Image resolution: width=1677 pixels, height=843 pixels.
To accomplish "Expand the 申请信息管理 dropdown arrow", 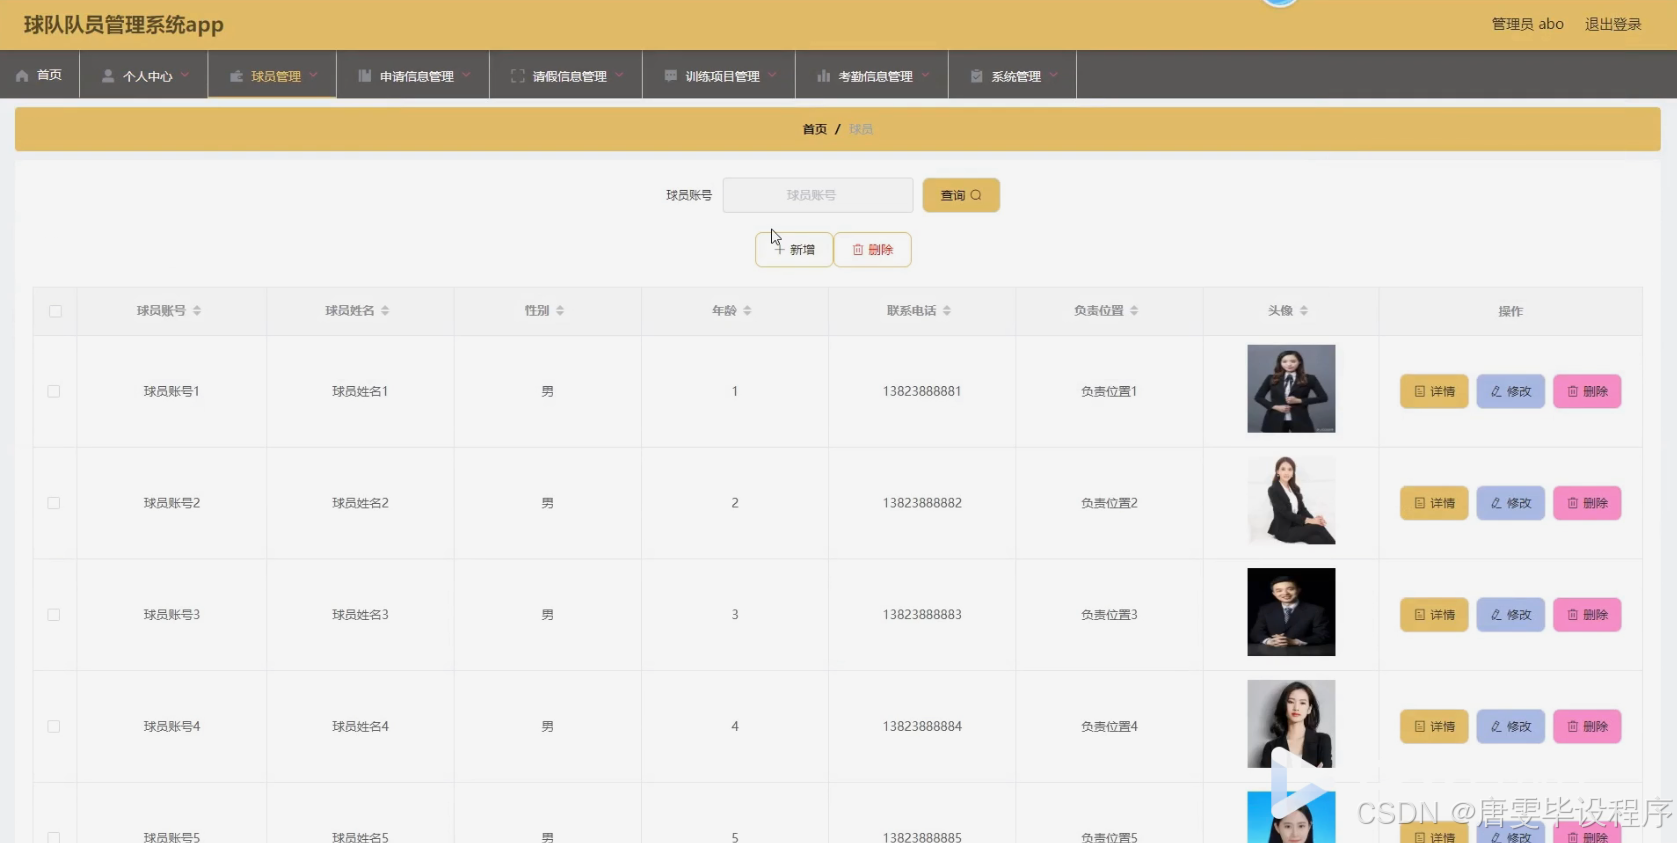I will 466,75.
